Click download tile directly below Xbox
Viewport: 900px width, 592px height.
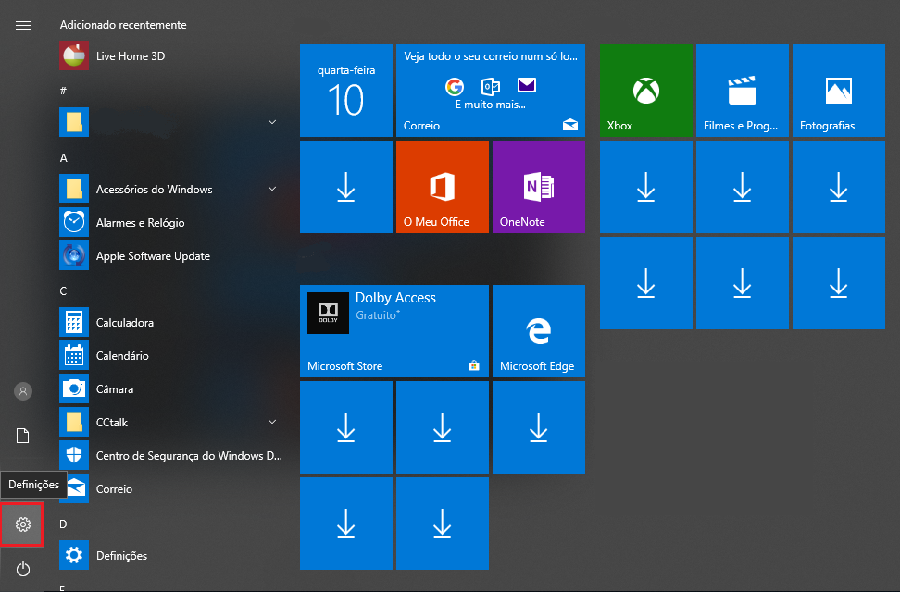(x=646, y=187)
